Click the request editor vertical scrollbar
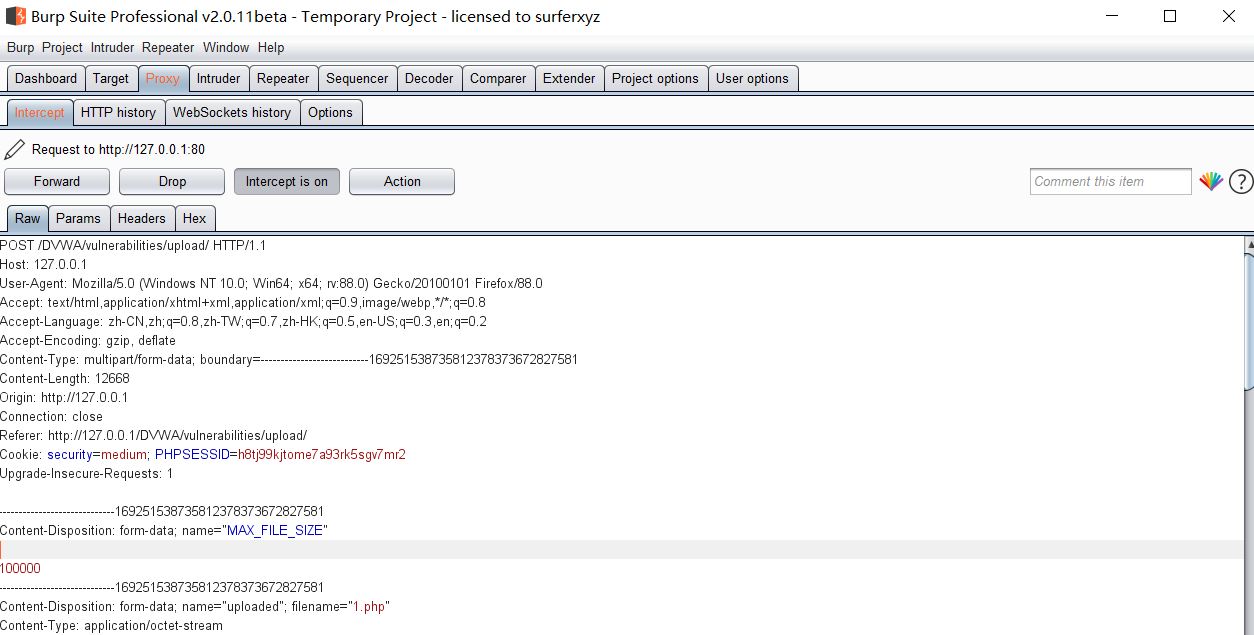Viewport: 1254px width, 635px height. click(1249, 320)
